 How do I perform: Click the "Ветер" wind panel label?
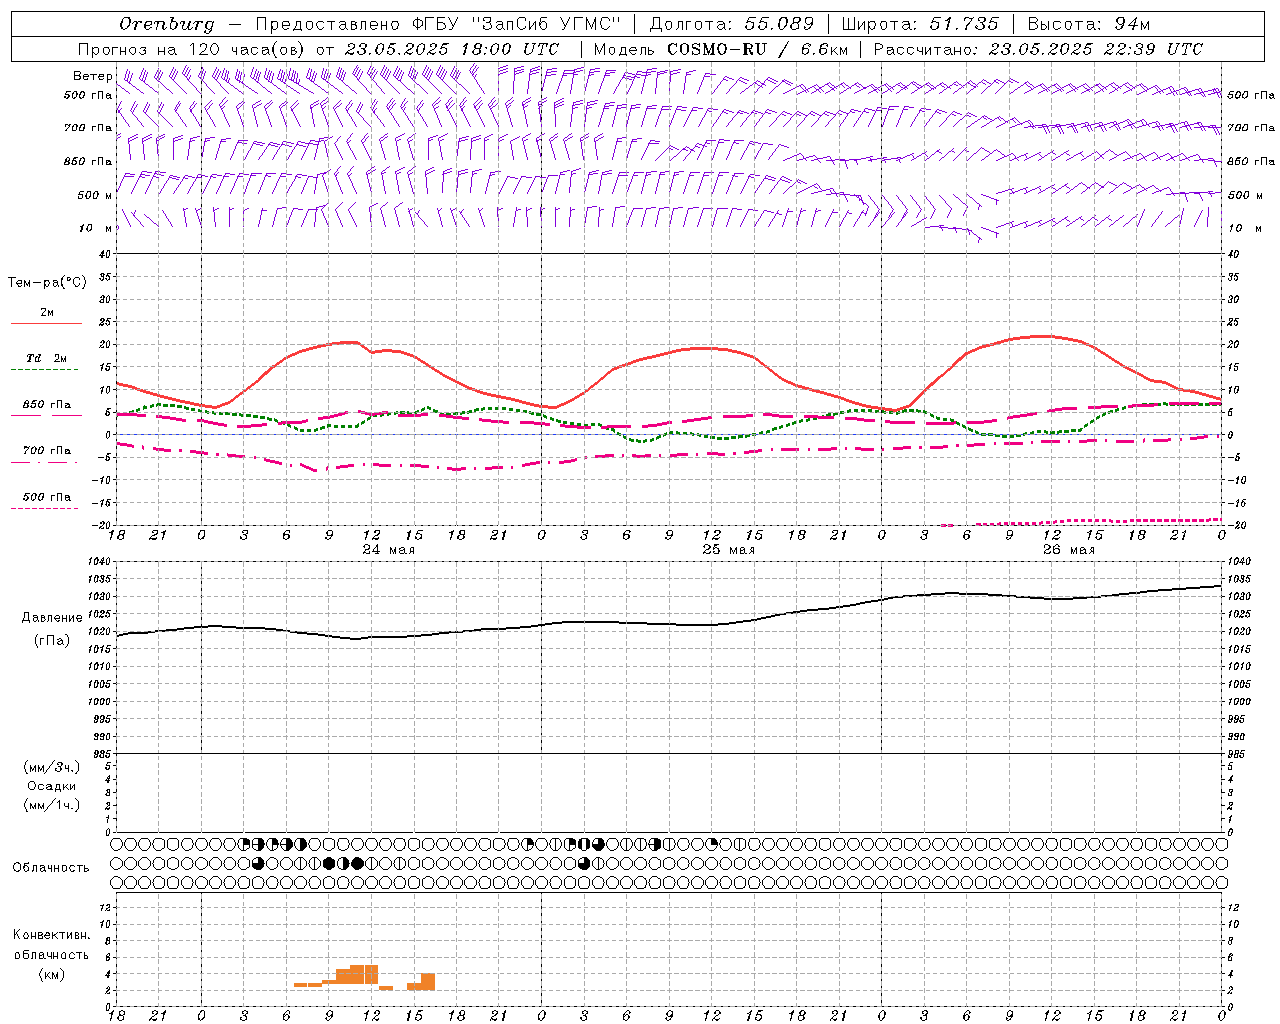click(x=92, y=76)
